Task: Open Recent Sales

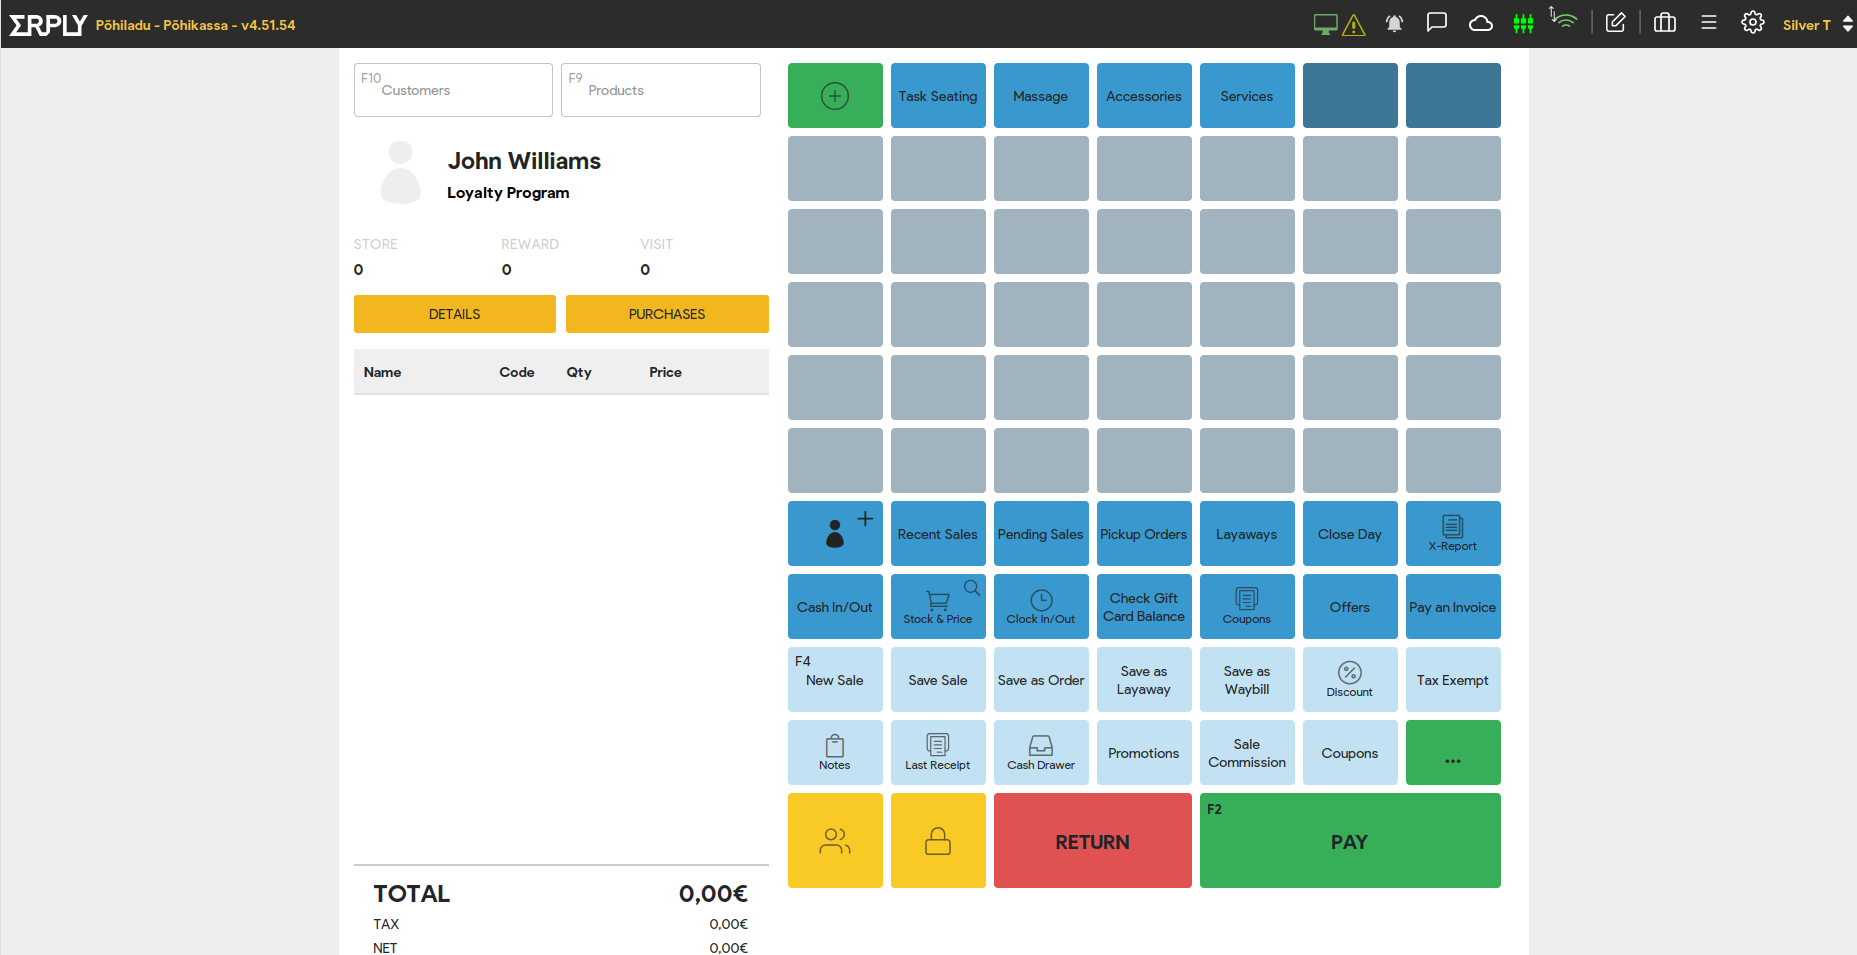Action: (x=938, y=534)
